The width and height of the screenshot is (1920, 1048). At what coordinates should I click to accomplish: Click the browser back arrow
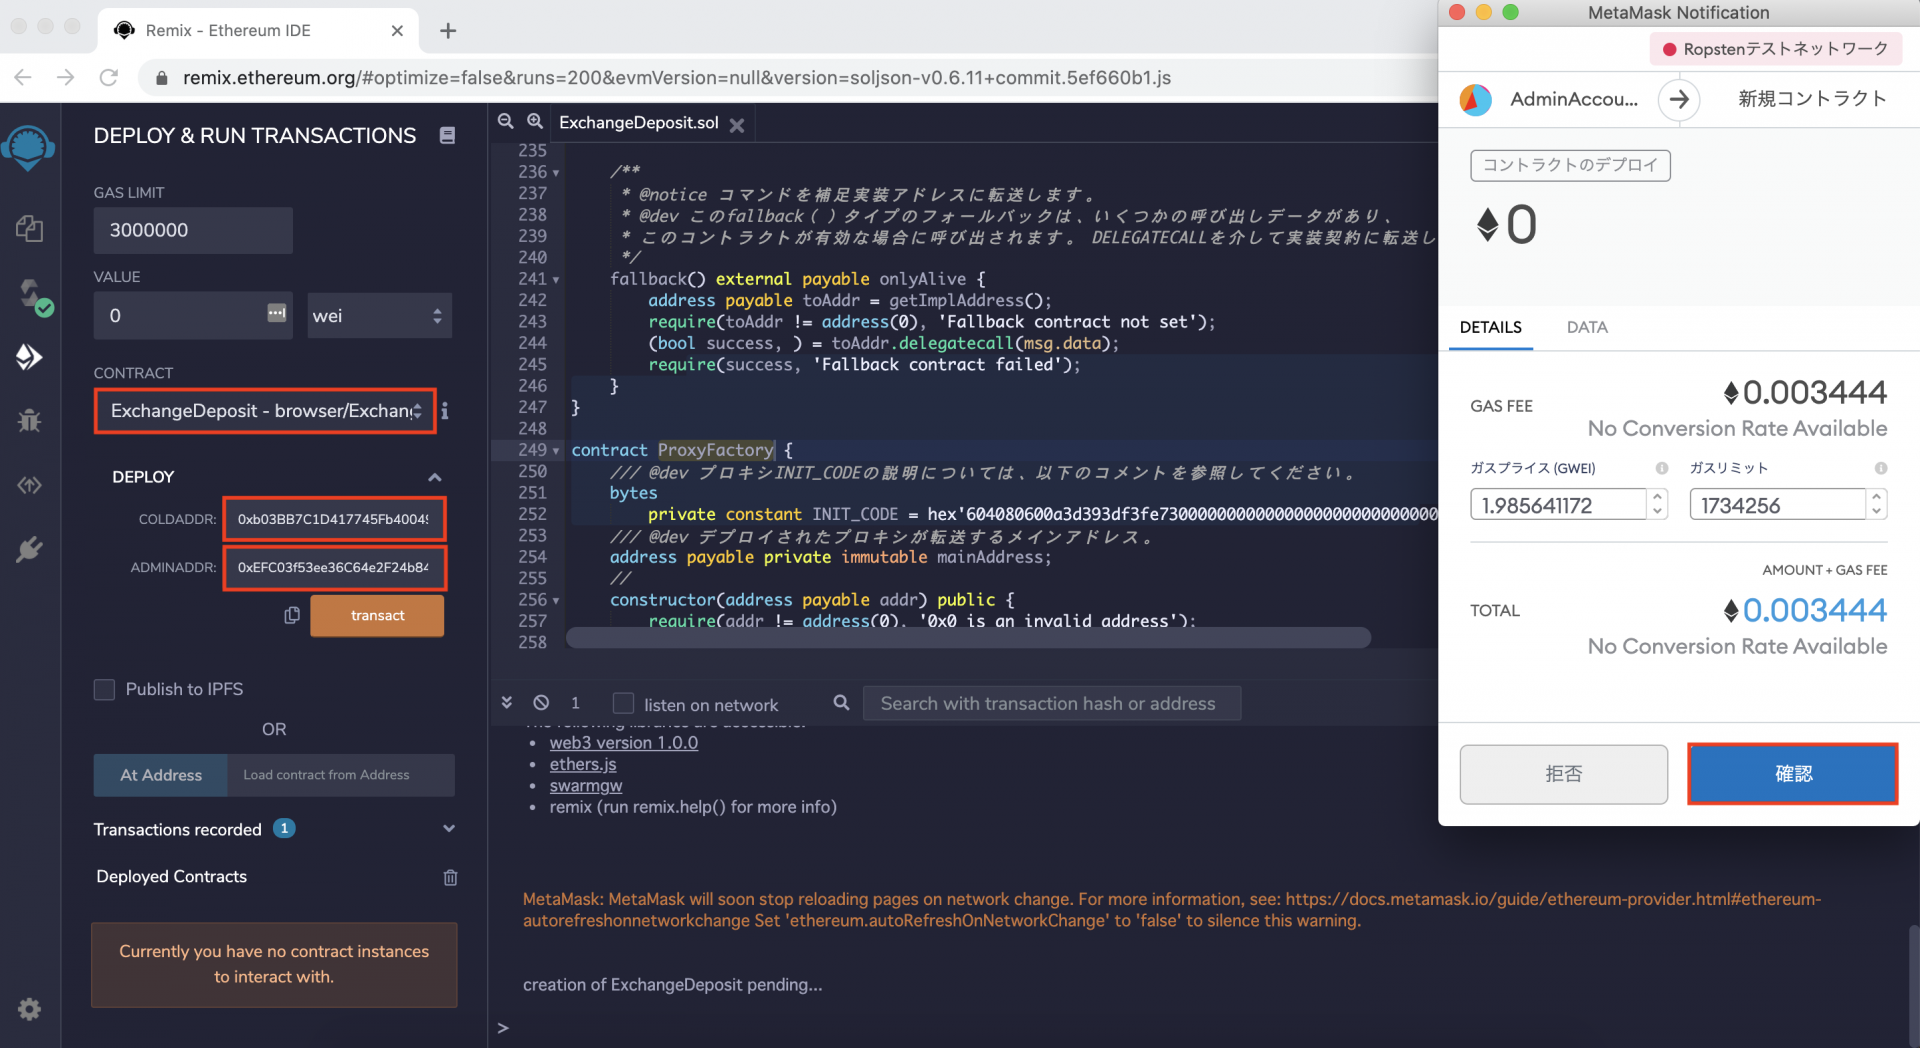[x=23, y=77]
